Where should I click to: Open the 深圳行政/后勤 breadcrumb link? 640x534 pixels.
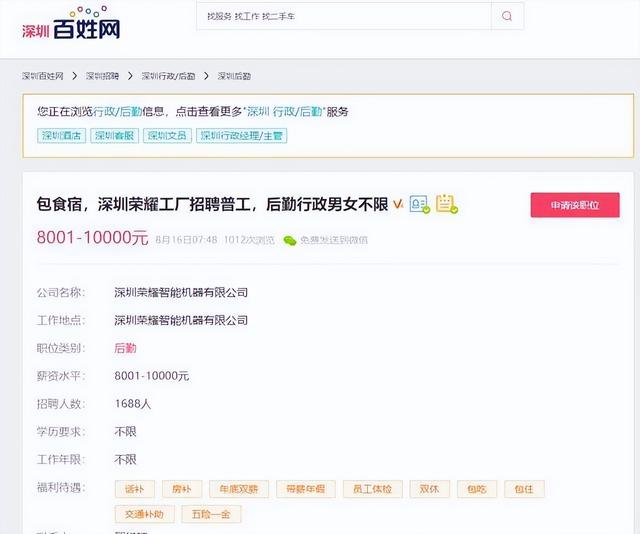(x=168, y=76)
